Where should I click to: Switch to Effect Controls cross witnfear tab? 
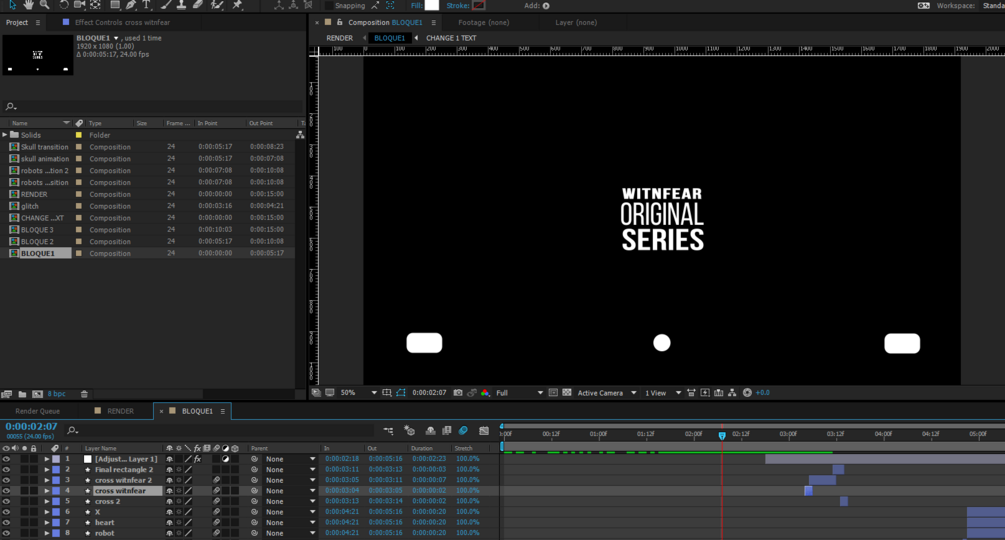tap(122, 22)
